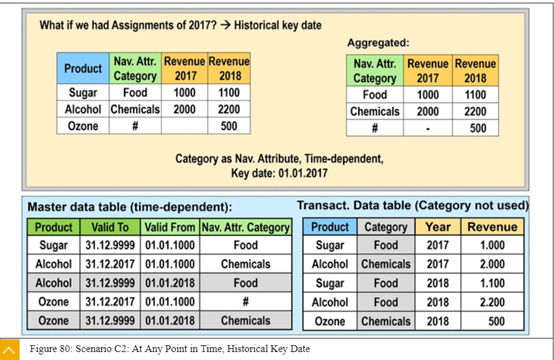Click the revenue value "2.200"

click(x=492, y=302)
